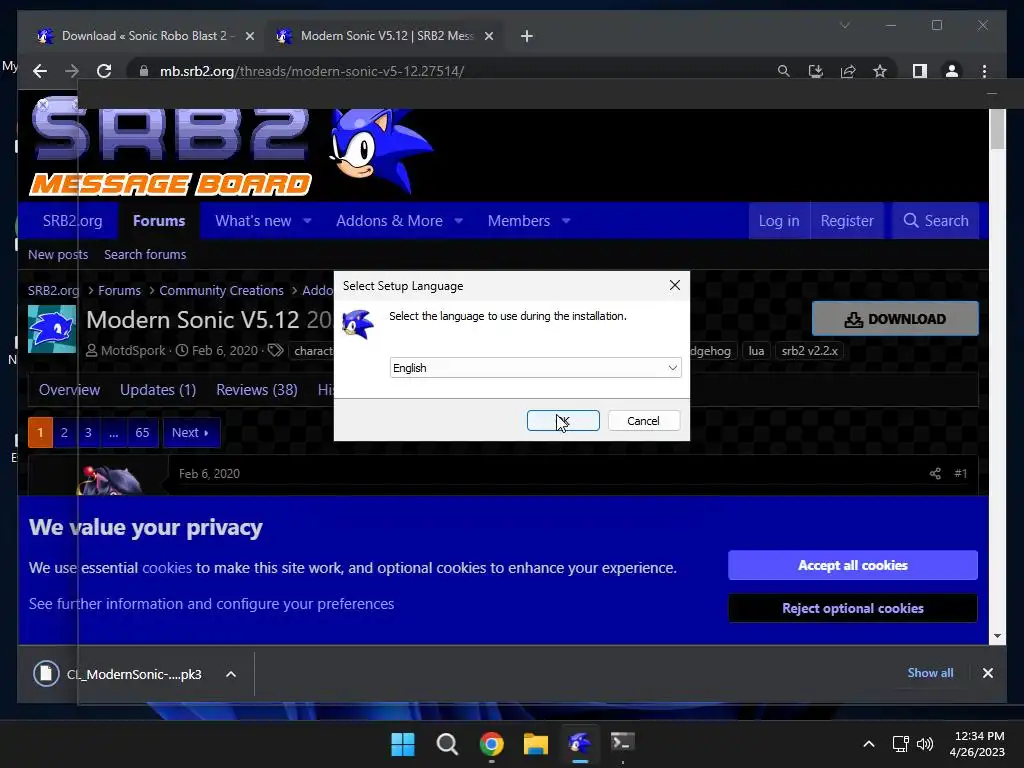
Task: Open forum Search
Action: coord(936,221)
